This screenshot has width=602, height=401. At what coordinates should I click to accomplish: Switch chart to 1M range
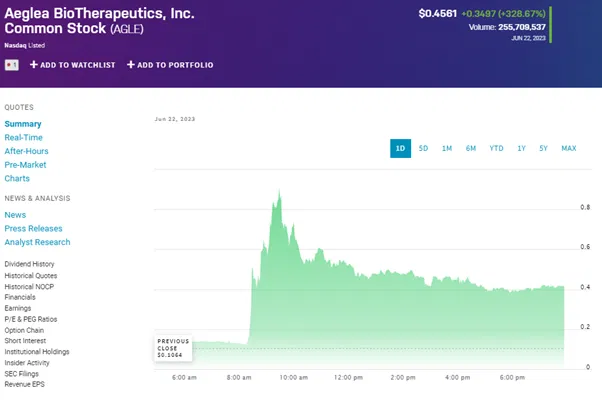click(x=447, y=148)
